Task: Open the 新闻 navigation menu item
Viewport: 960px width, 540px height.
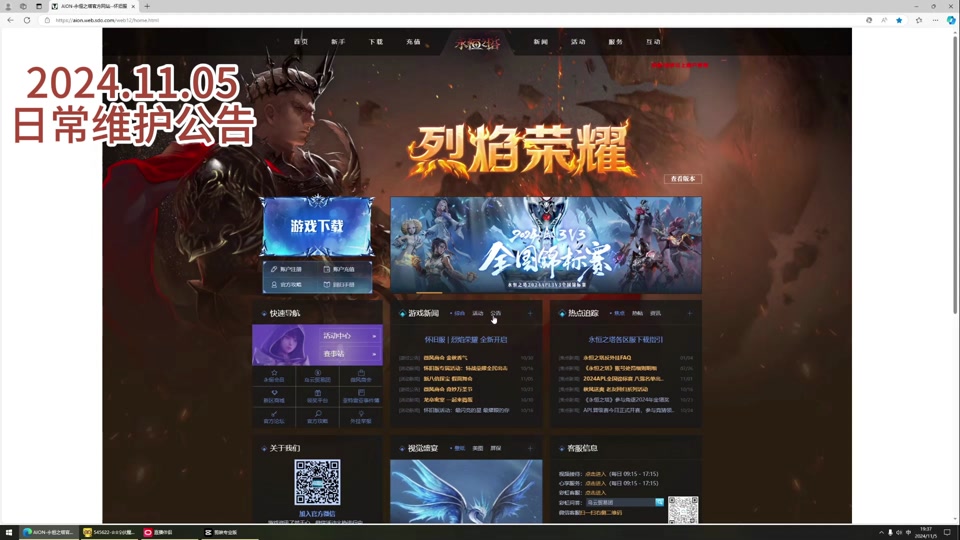Action: tap(541, 42)
